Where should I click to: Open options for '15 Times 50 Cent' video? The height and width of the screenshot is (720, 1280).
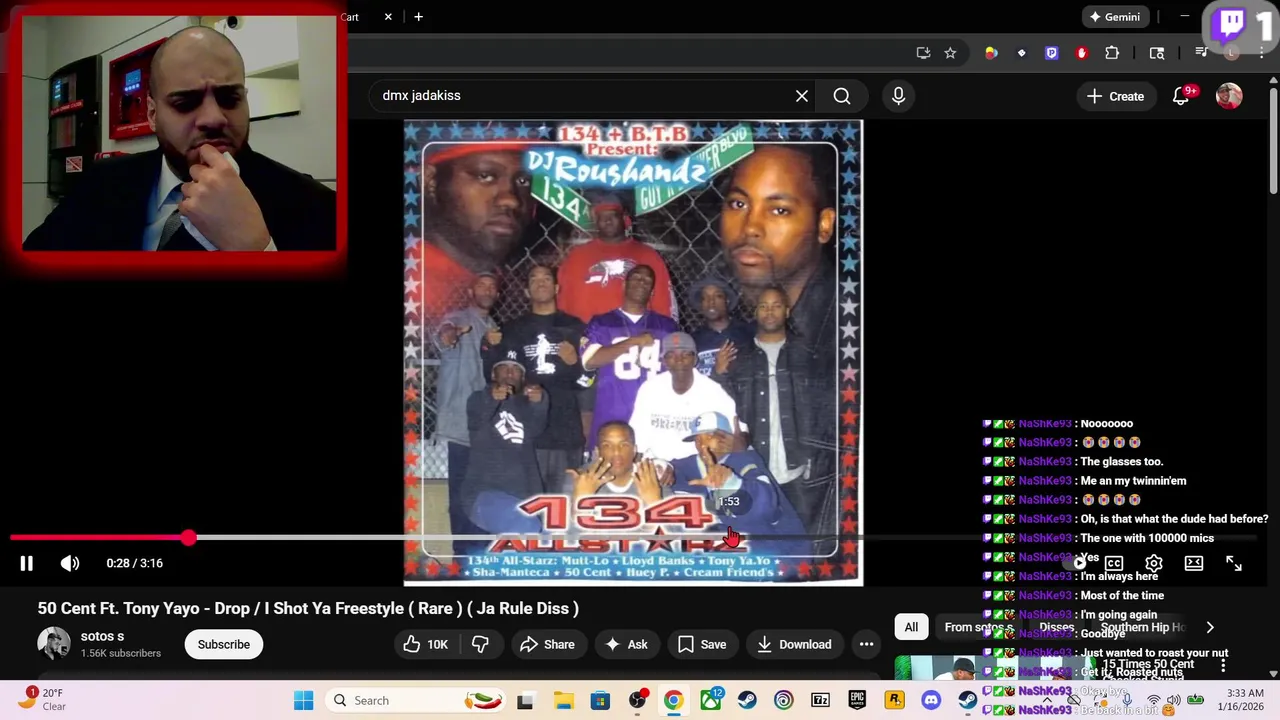1223,665
